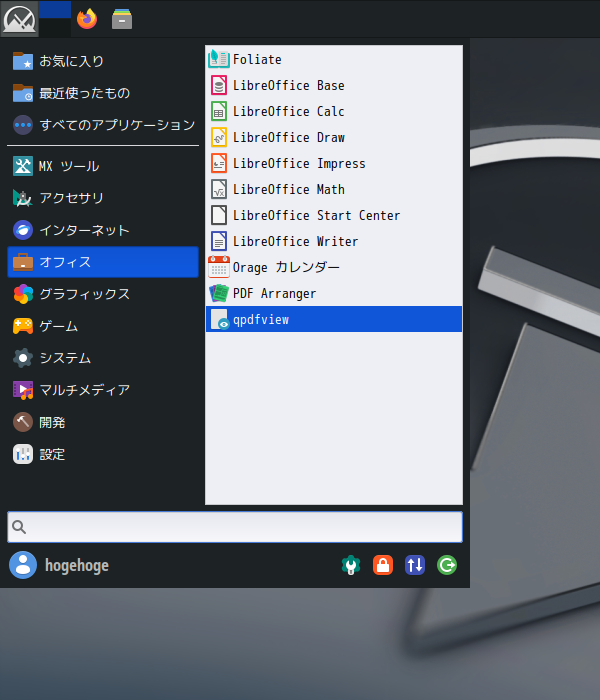Launch LibreOffice Calc
Image resolution: width=600 pixels, height=700 pixels.
click(334, 111)
